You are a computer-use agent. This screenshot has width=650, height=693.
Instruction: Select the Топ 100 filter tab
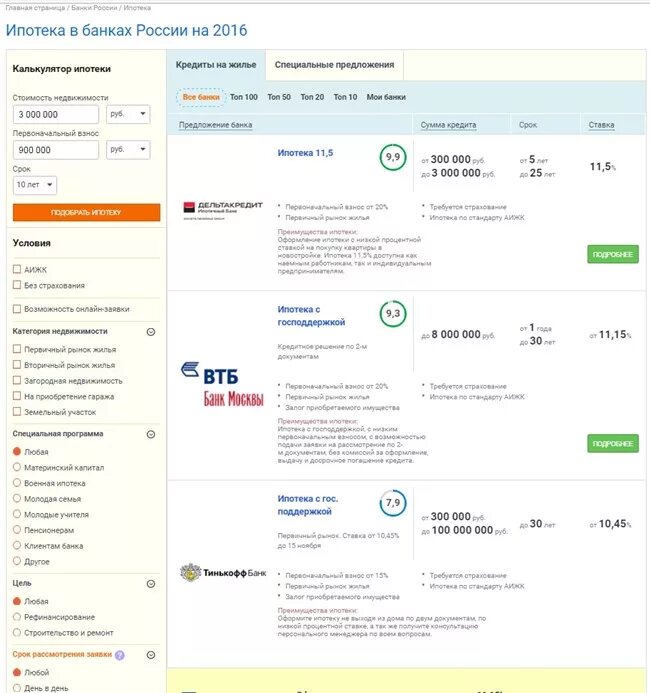pyautogui.click(x=244, y=97)
